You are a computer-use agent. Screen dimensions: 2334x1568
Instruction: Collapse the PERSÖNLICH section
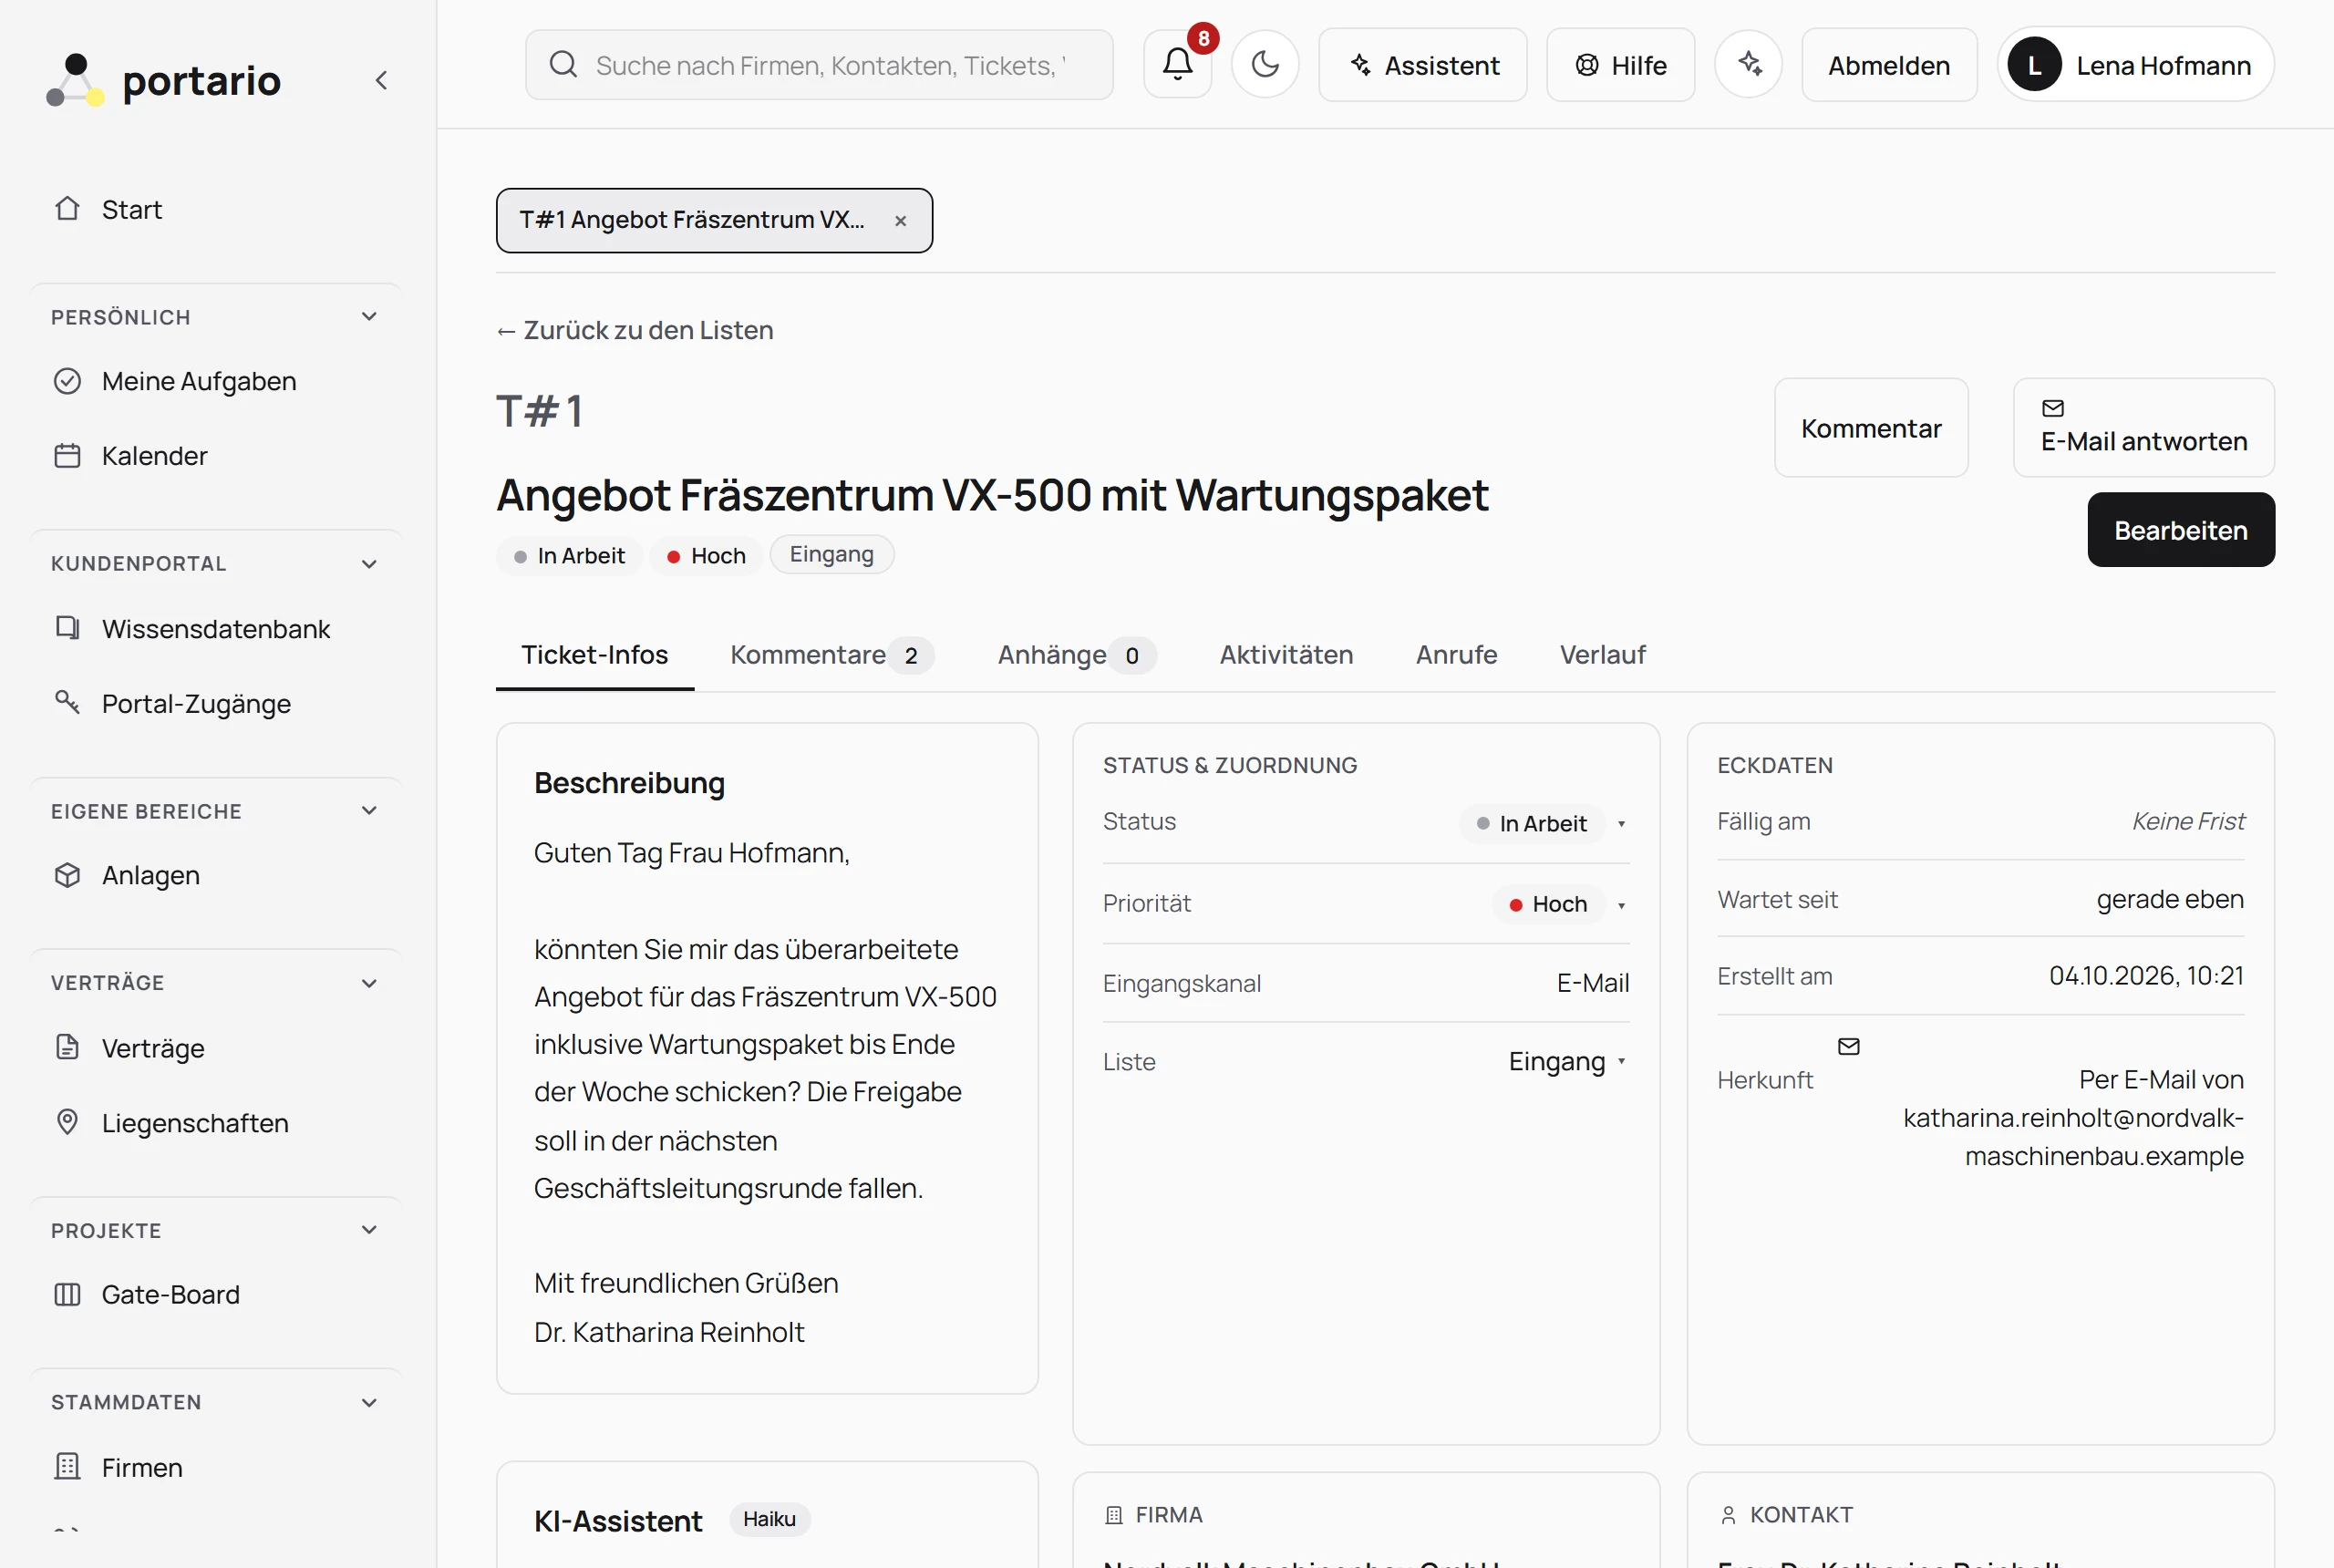(217, 317)
